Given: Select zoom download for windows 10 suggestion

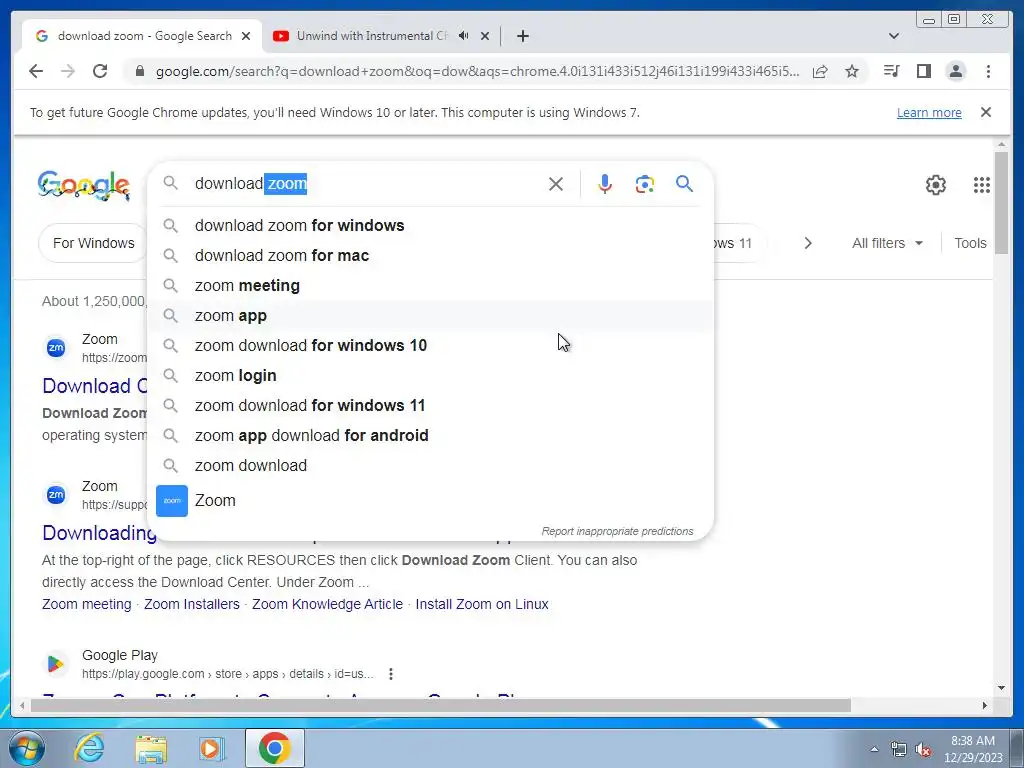Looking at the screenshot, I should 431,345.
